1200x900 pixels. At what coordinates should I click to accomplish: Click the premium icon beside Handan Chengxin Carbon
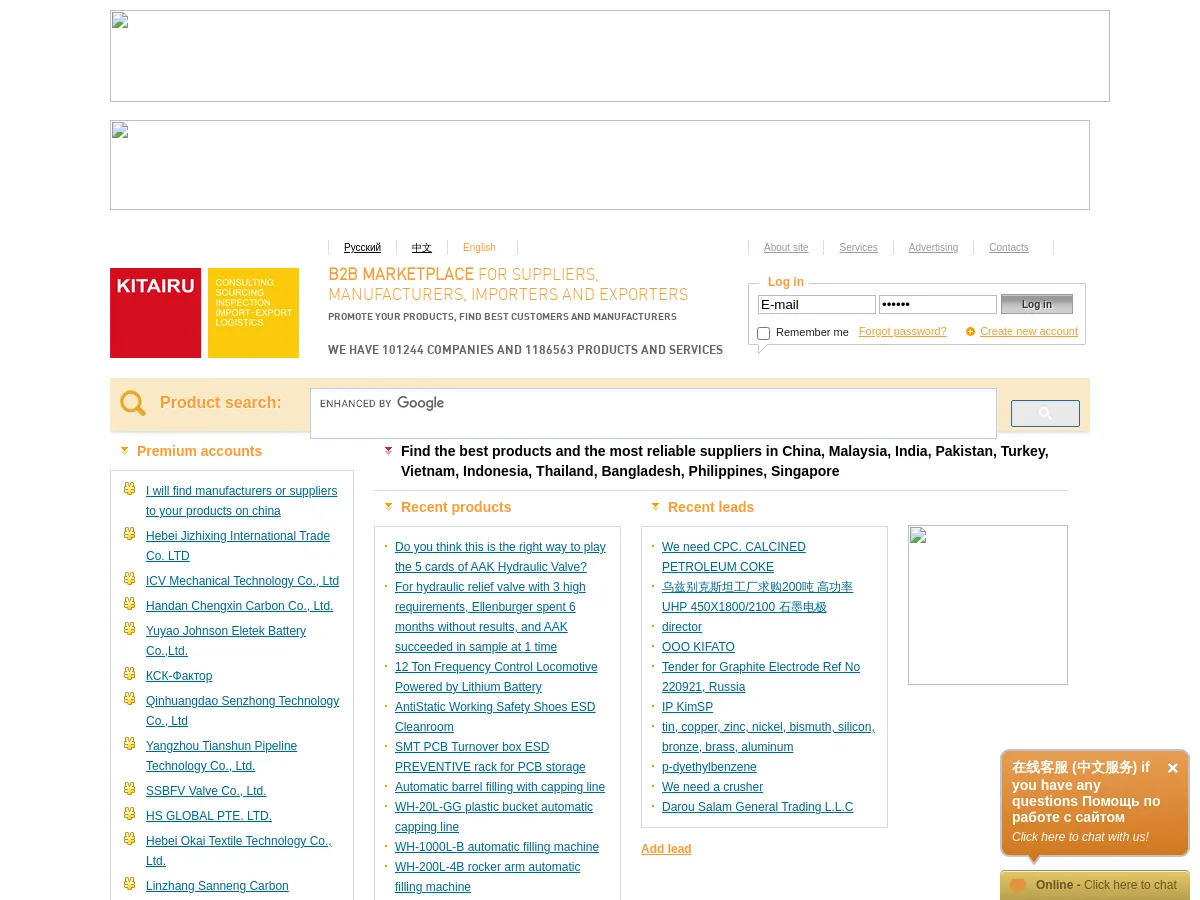tap(129, 604)
